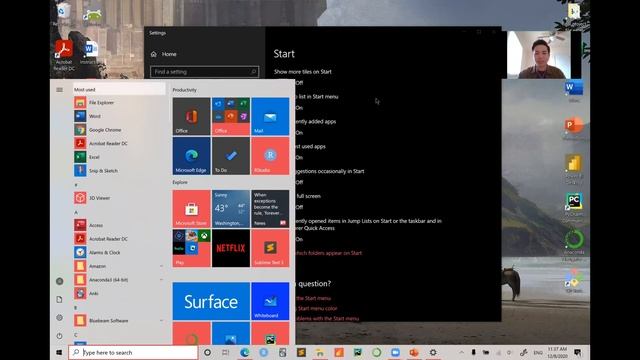Open Microsoft Edge from the taskbar
The height and width of the screenshot is (360, 640).
[244, 352]
